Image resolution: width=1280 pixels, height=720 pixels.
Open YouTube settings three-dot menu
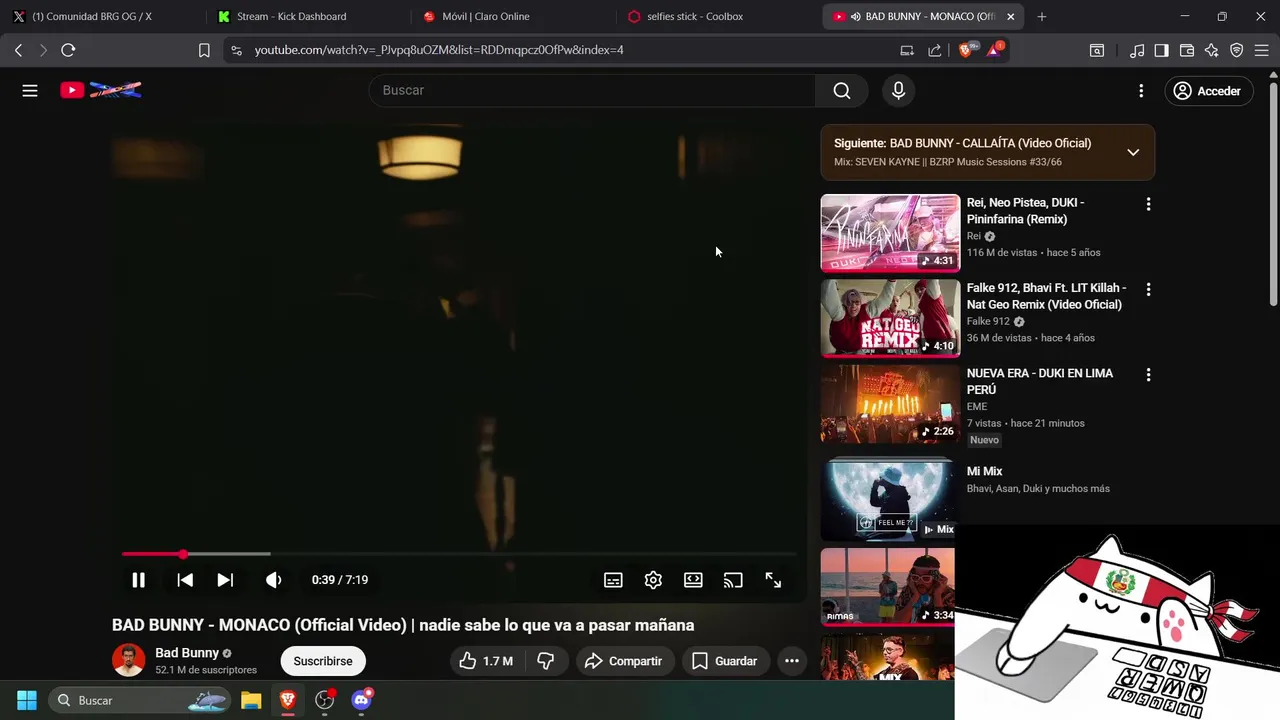pyautogui.click(x=1141, y=91)
